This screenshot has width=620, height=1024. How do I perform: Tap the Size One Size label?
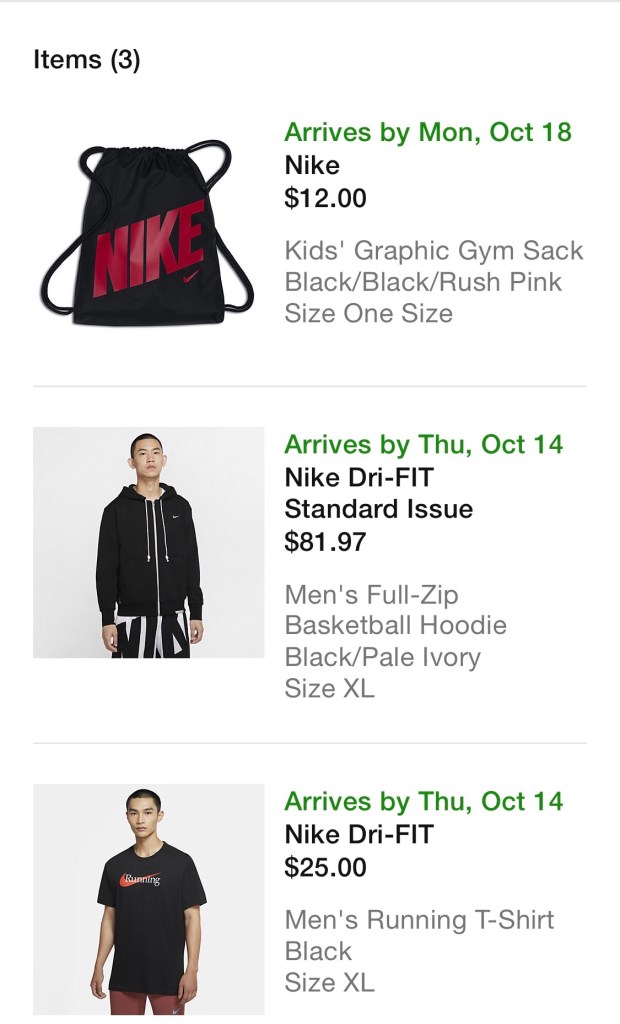368,314
